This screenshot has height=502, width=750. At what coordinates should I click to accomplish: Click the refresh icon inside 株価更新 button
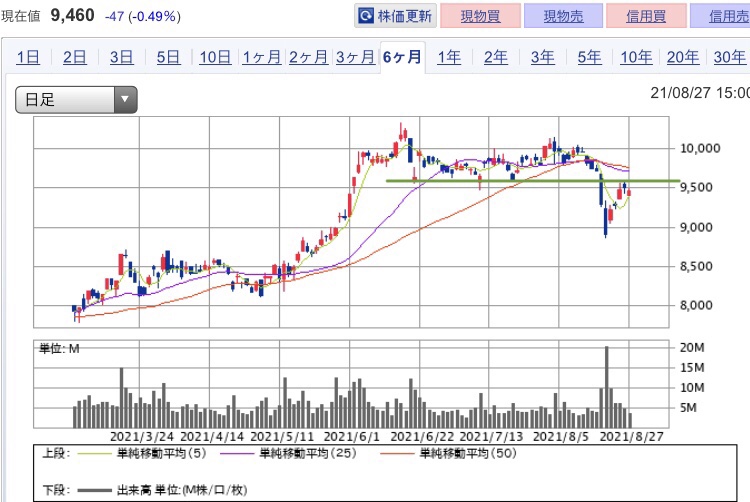pos(366,16)
